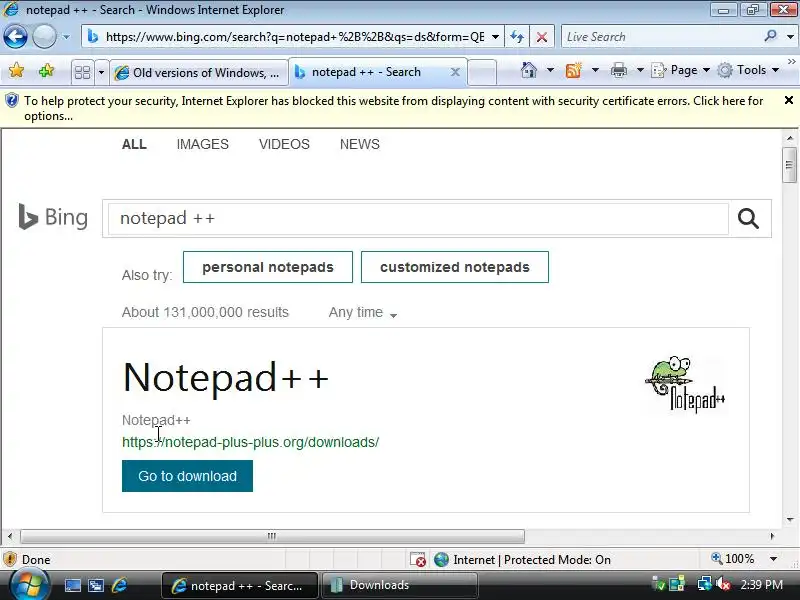Click the greyed Forward navigation button
Screen dimensions: 800x600
pos(44,37)
